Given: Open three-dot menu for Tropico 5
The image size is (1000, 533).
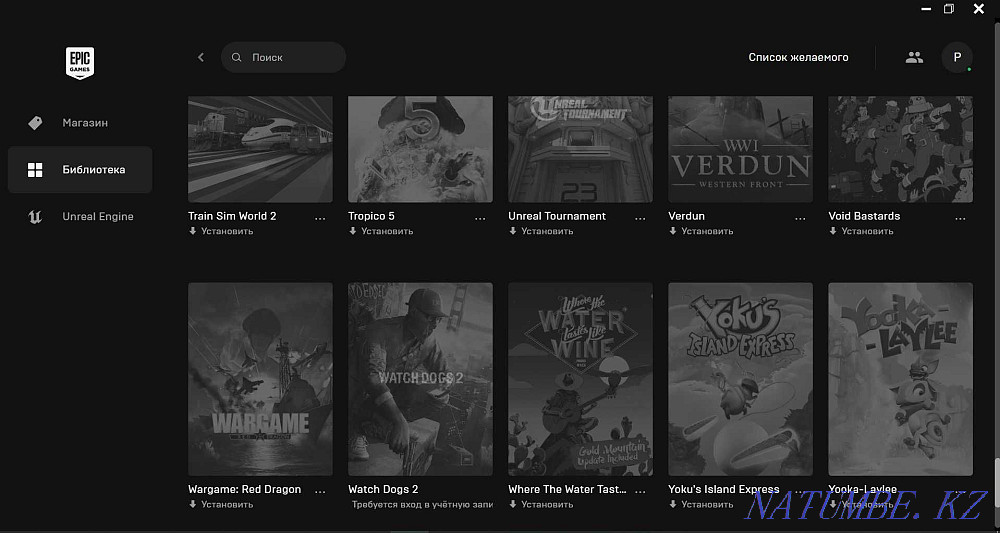Looking at the screenshot, I should (480, 217).
